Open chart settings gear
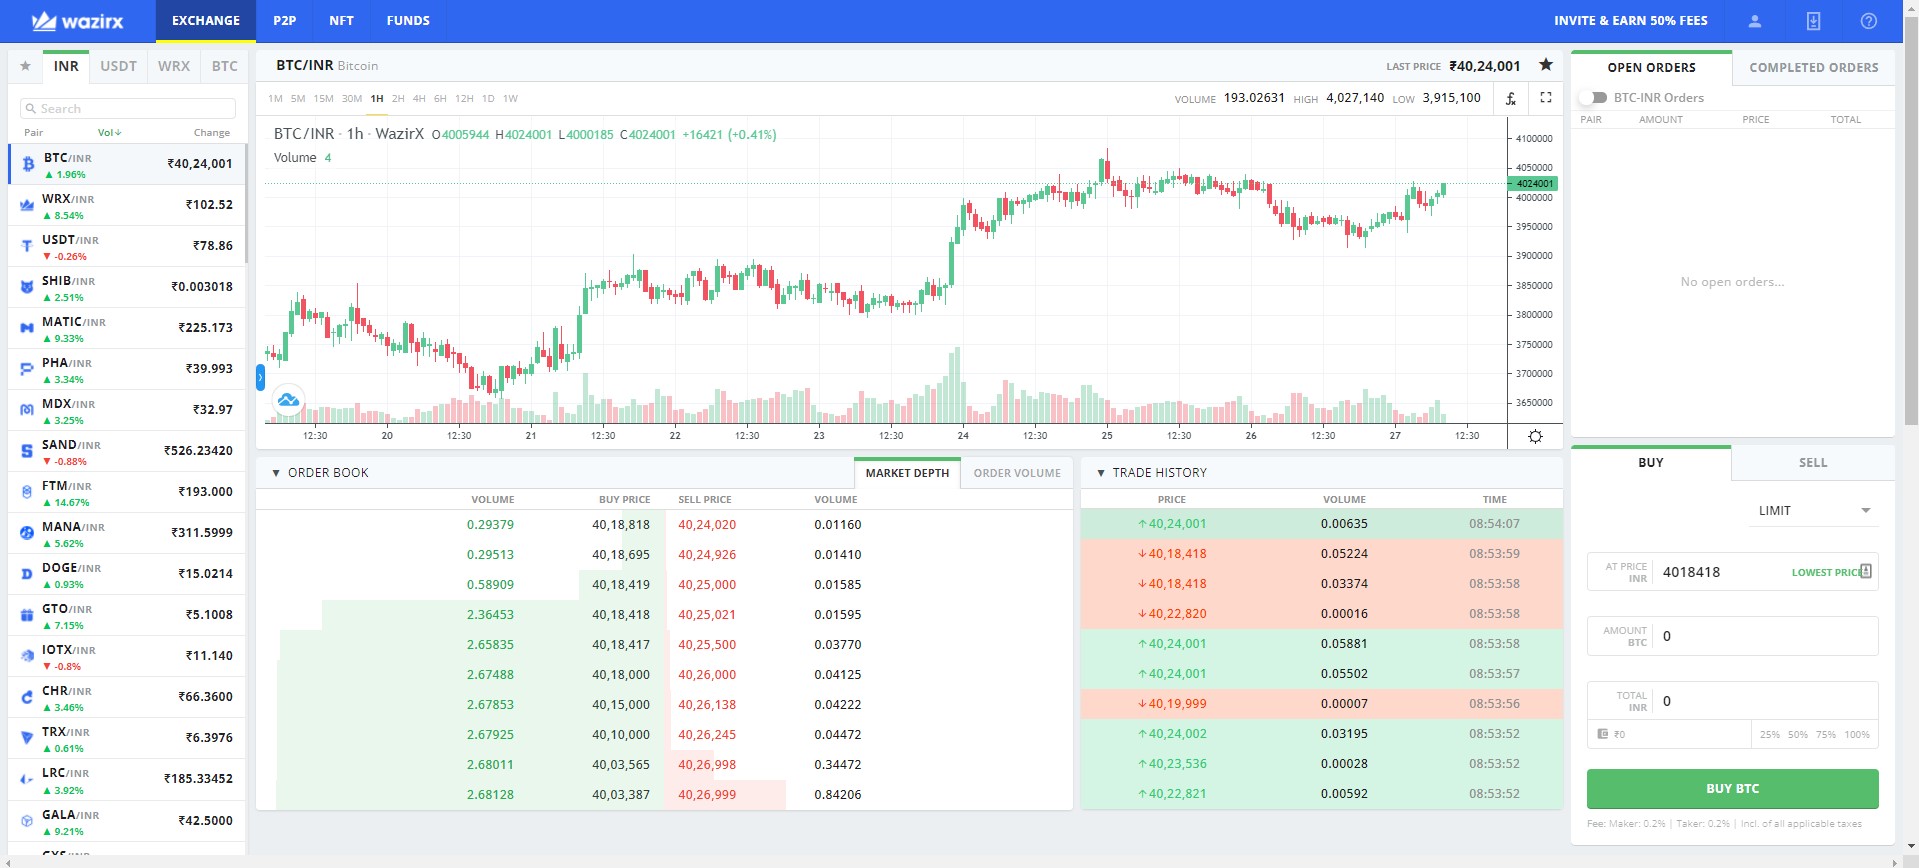This screenshot has width=1919, height=868. 1536,436
